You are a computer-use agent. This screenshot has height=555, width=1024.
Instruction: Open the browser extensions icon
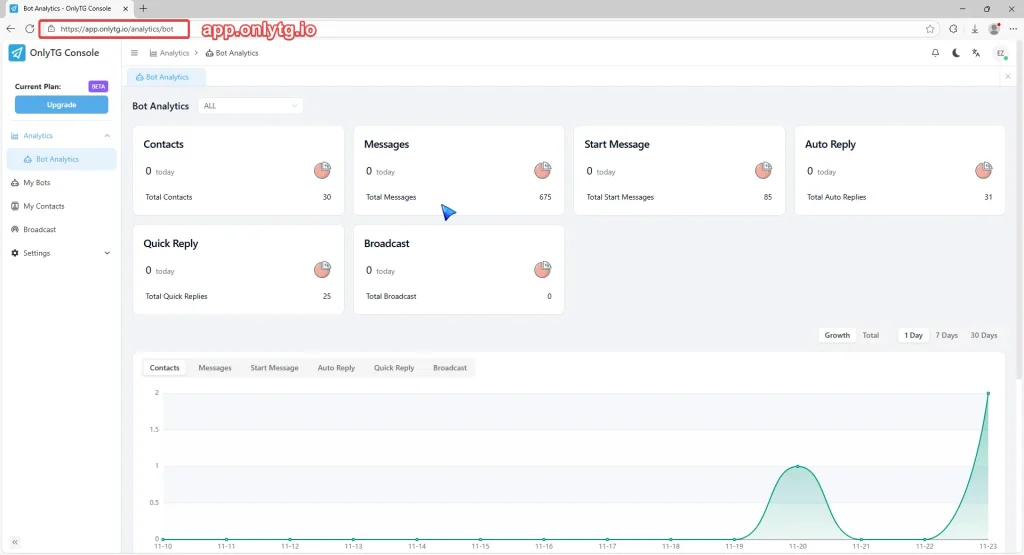(x=953, y=29)
